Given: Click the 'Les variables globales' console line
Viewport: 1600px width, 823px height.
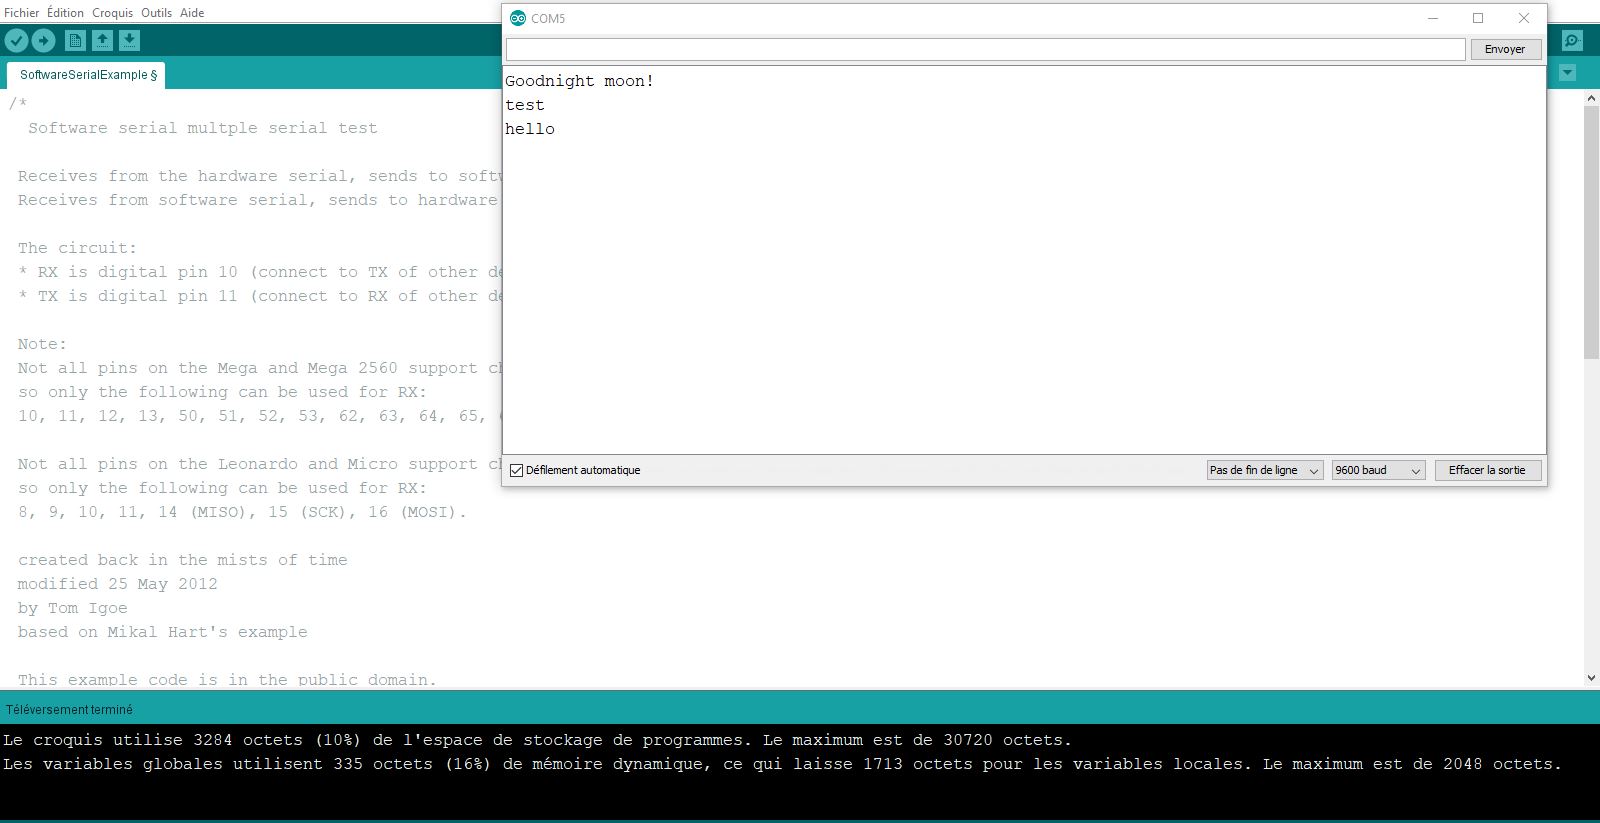Looking at the screenshot, I should pos(782,764).
